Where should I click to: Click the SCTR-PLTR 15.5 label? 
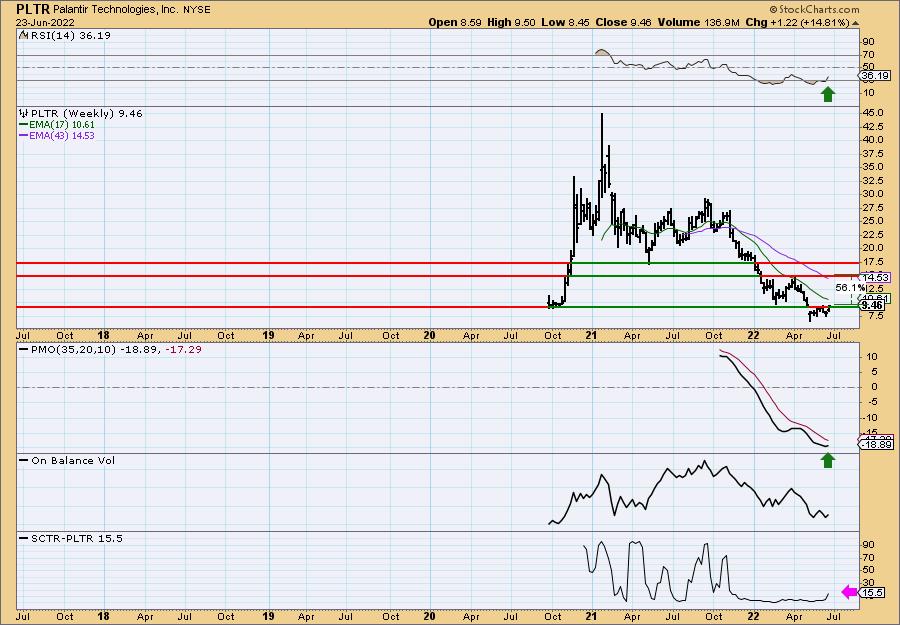click(x=76, y=538)
